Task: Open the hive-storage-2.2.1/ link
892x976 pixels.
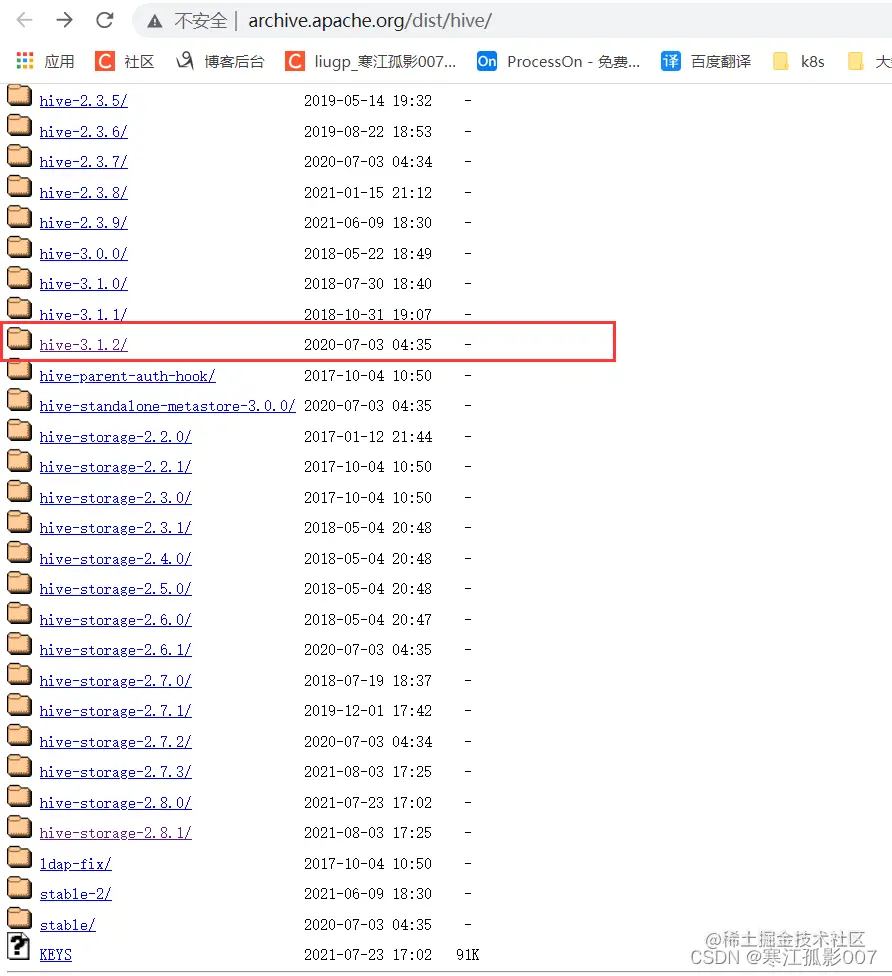Action: click(116, 467)
